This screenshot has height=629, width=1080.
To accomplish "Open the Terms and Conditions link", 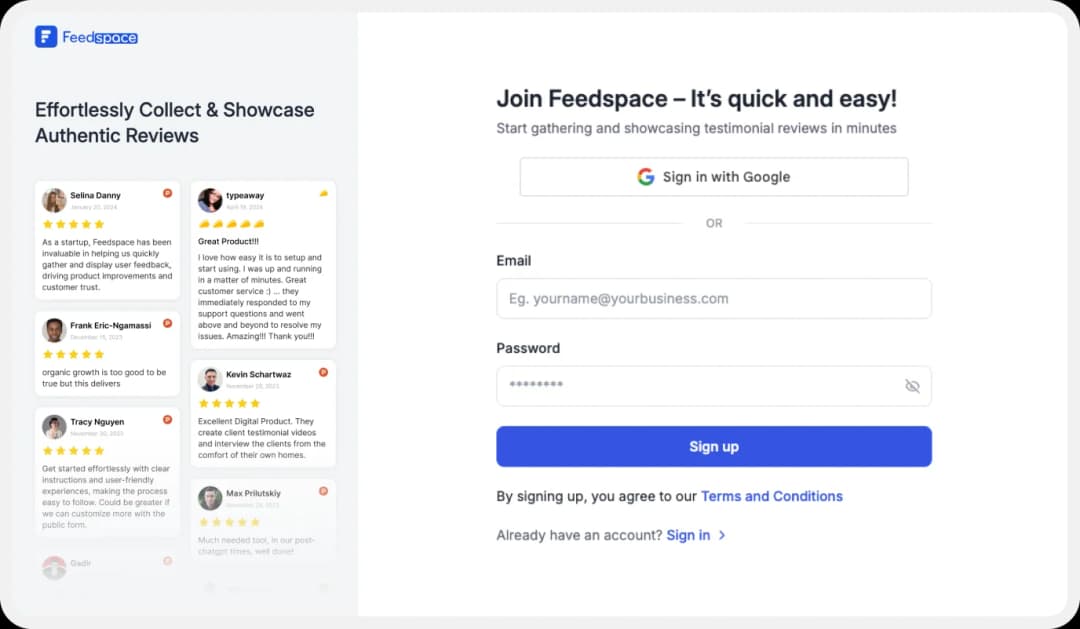I will 772,496.
